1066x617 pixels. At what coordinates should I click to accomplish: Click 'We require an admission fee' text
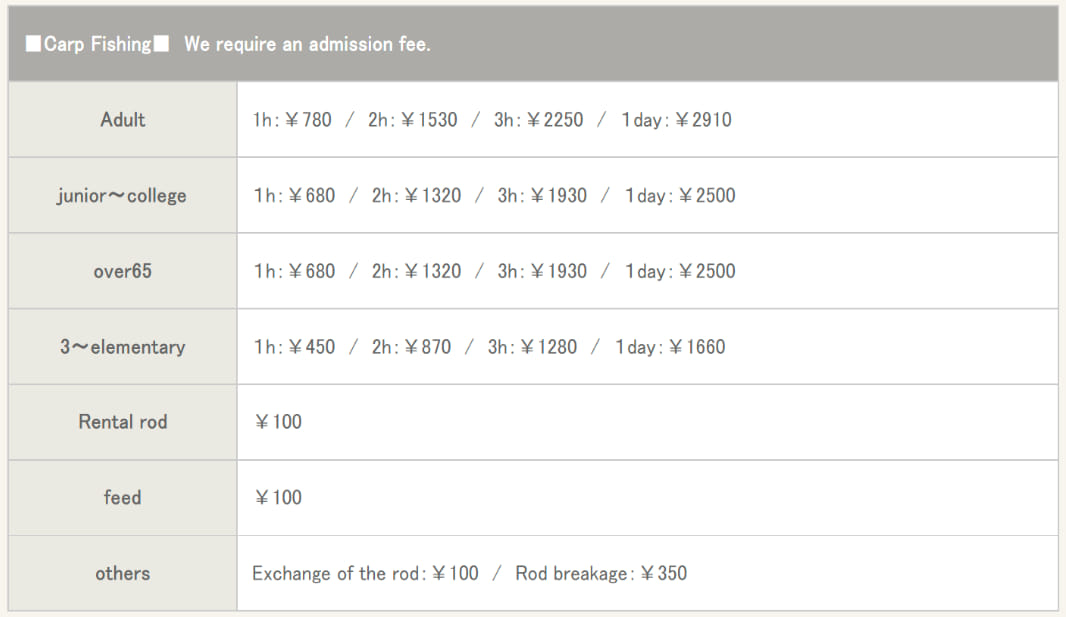[307, 44]
